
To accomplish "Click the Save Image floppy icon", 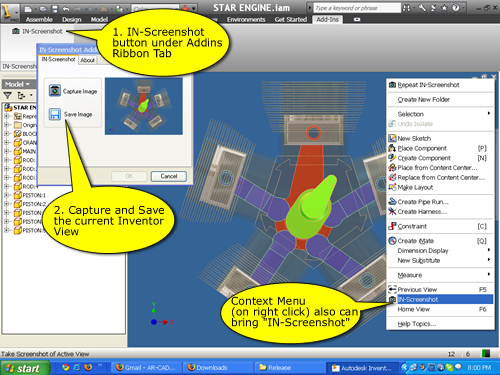I will pyautogui.click(x=55, y=114).
